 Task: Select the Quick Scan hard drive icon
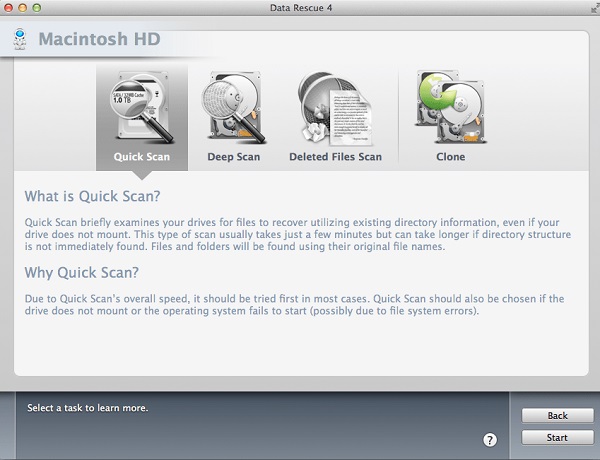click(x=142, y=107)
